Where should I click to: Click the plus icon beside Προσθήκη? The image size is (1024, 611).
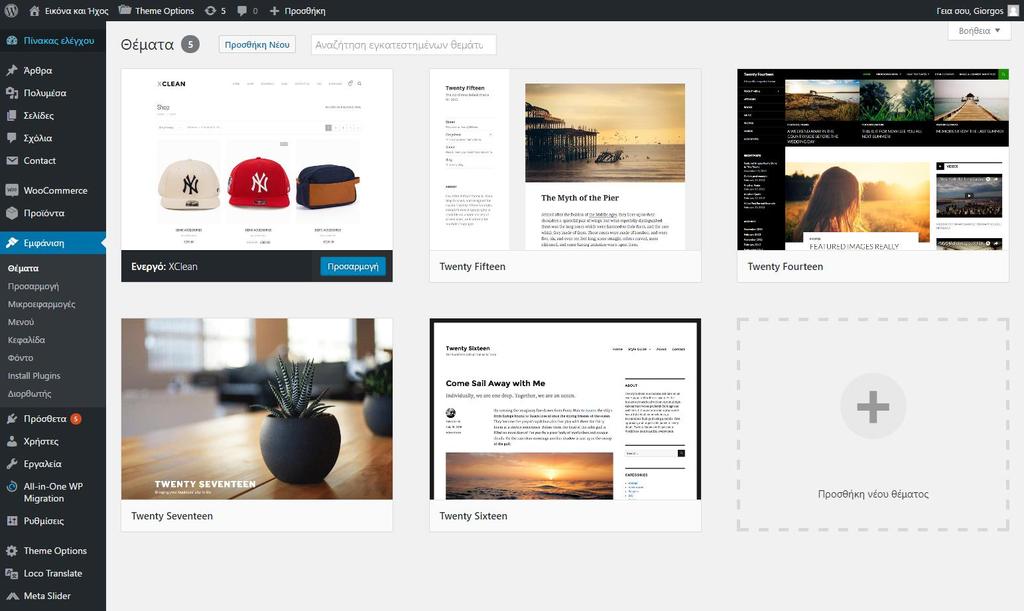coord(274,10)
